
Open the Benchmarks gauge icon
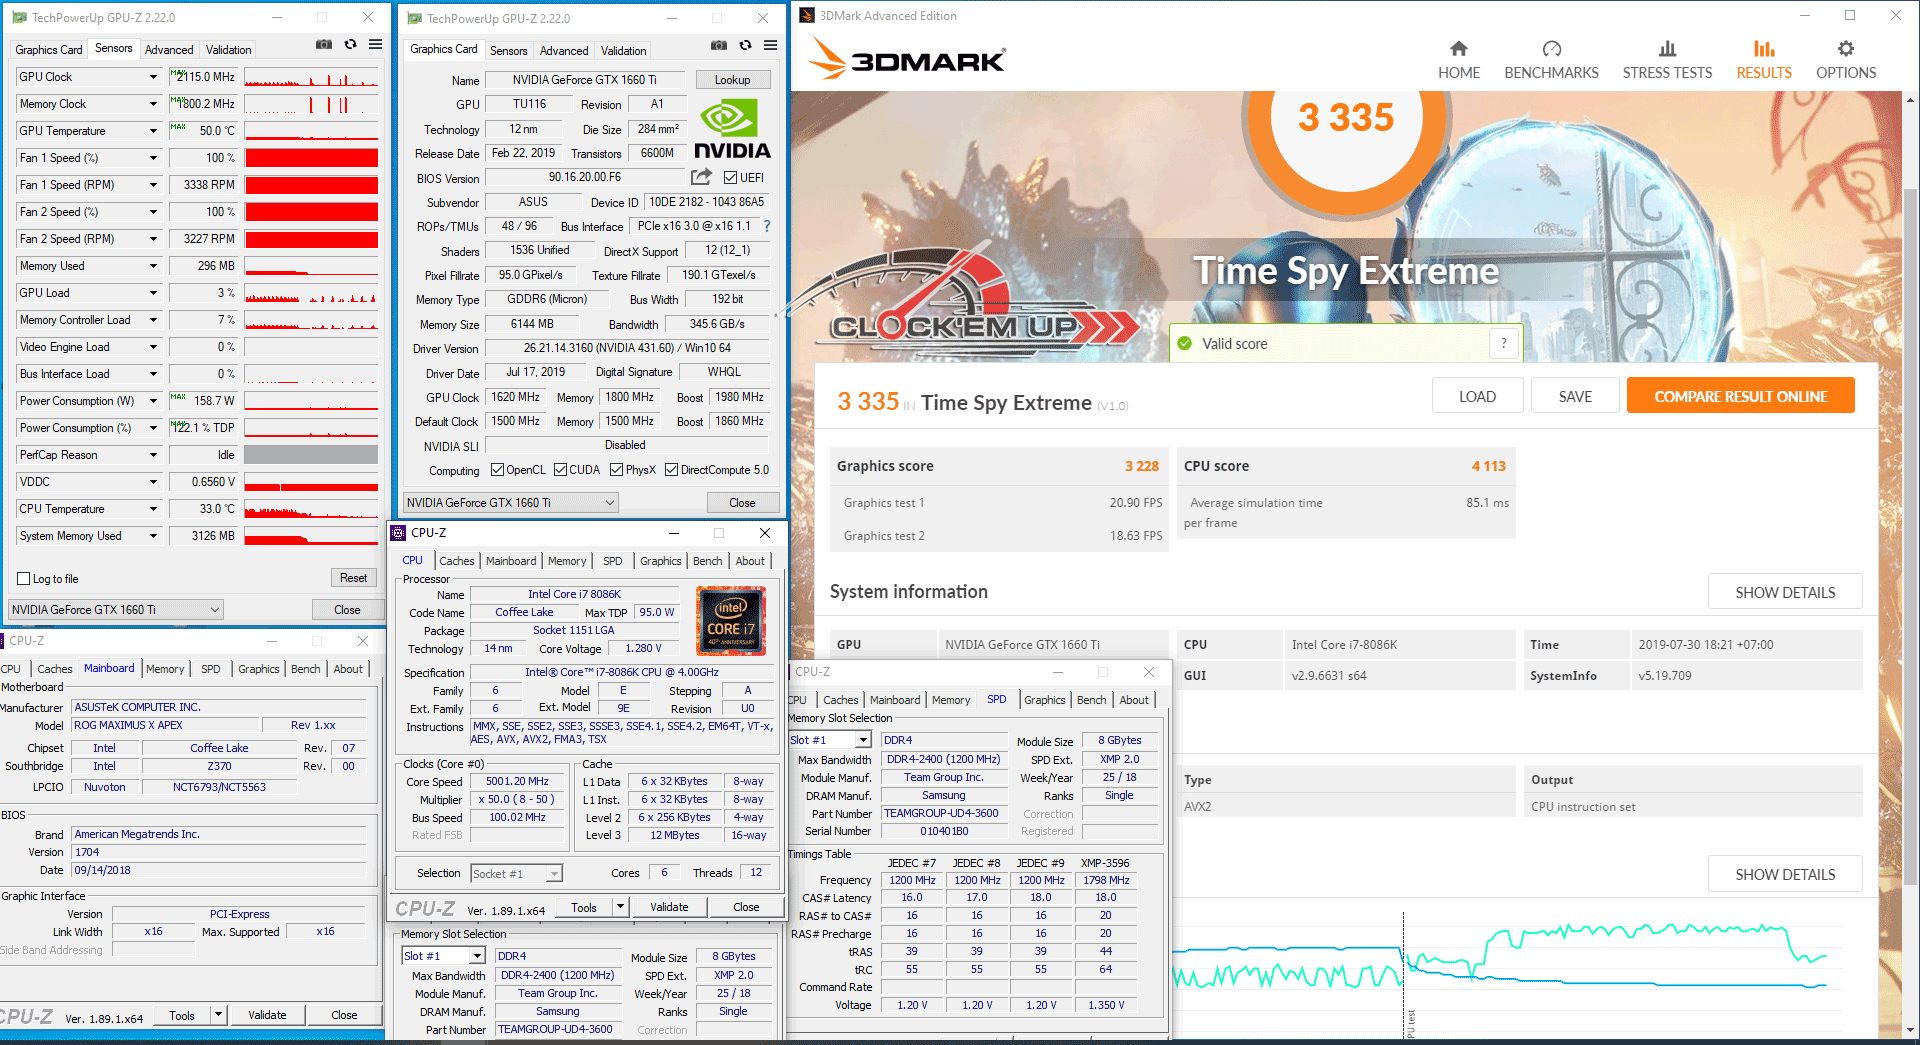[x=1551, y=49]
